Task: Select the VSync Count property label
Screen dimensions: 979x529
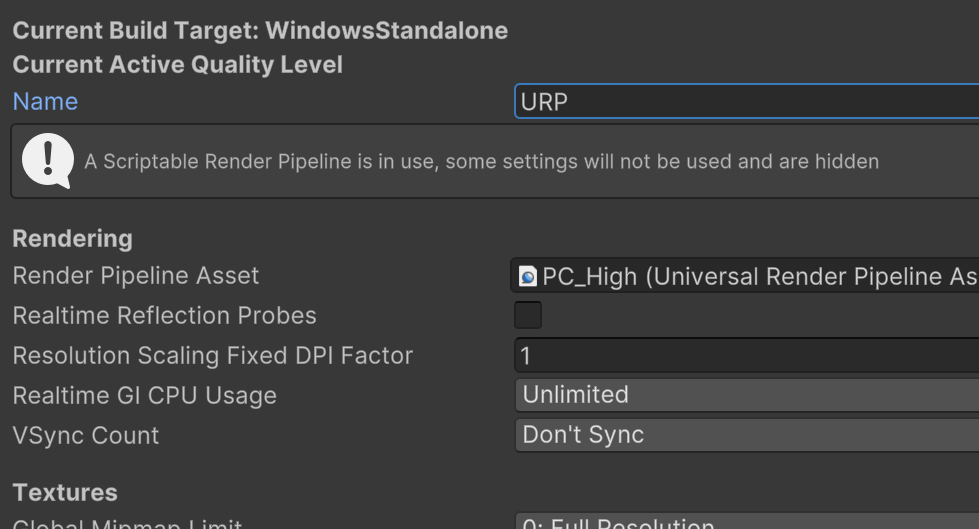Action: 85,436
